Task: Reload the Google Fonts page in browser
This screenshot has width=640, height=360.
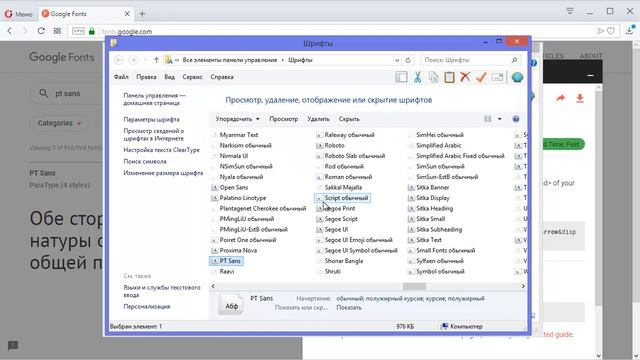Action: (41, 31)
